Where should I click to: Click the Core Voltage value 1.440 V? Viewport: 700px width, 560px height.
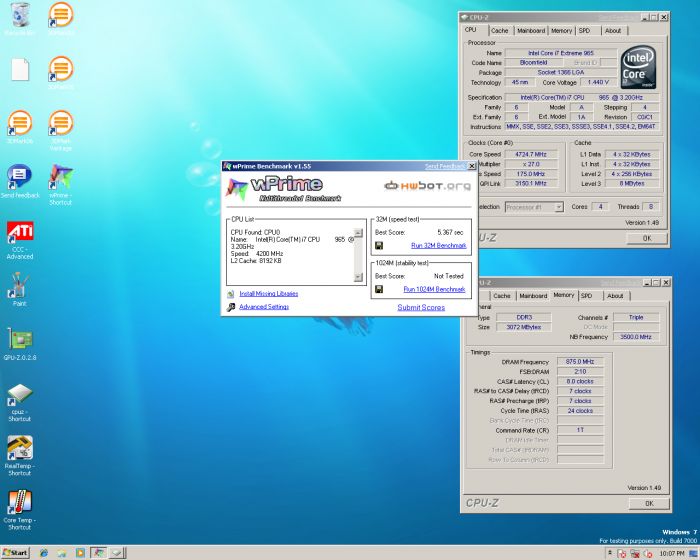click(598, 82)
